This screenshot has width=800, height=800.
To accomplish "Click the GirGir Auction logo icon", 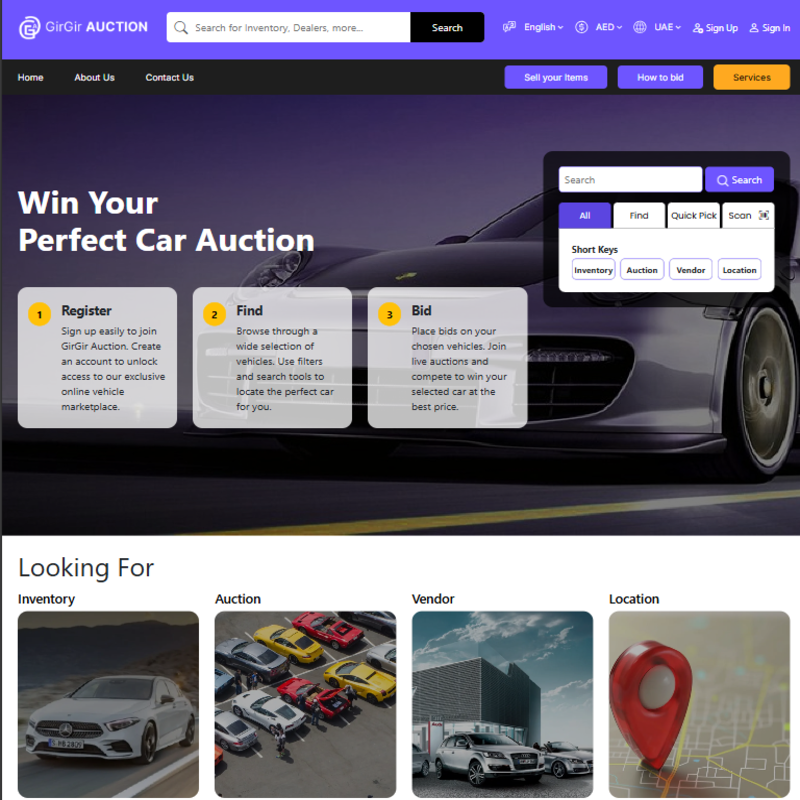I will coord(29,28).
